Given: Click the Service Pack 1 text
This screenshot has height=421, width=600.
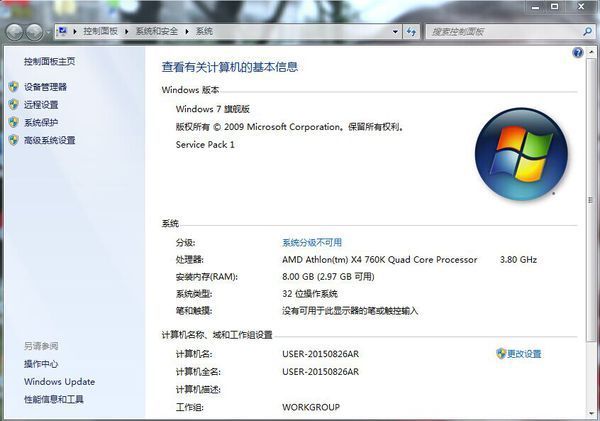Looking at the screenshot, I should (x=205, y=145).
